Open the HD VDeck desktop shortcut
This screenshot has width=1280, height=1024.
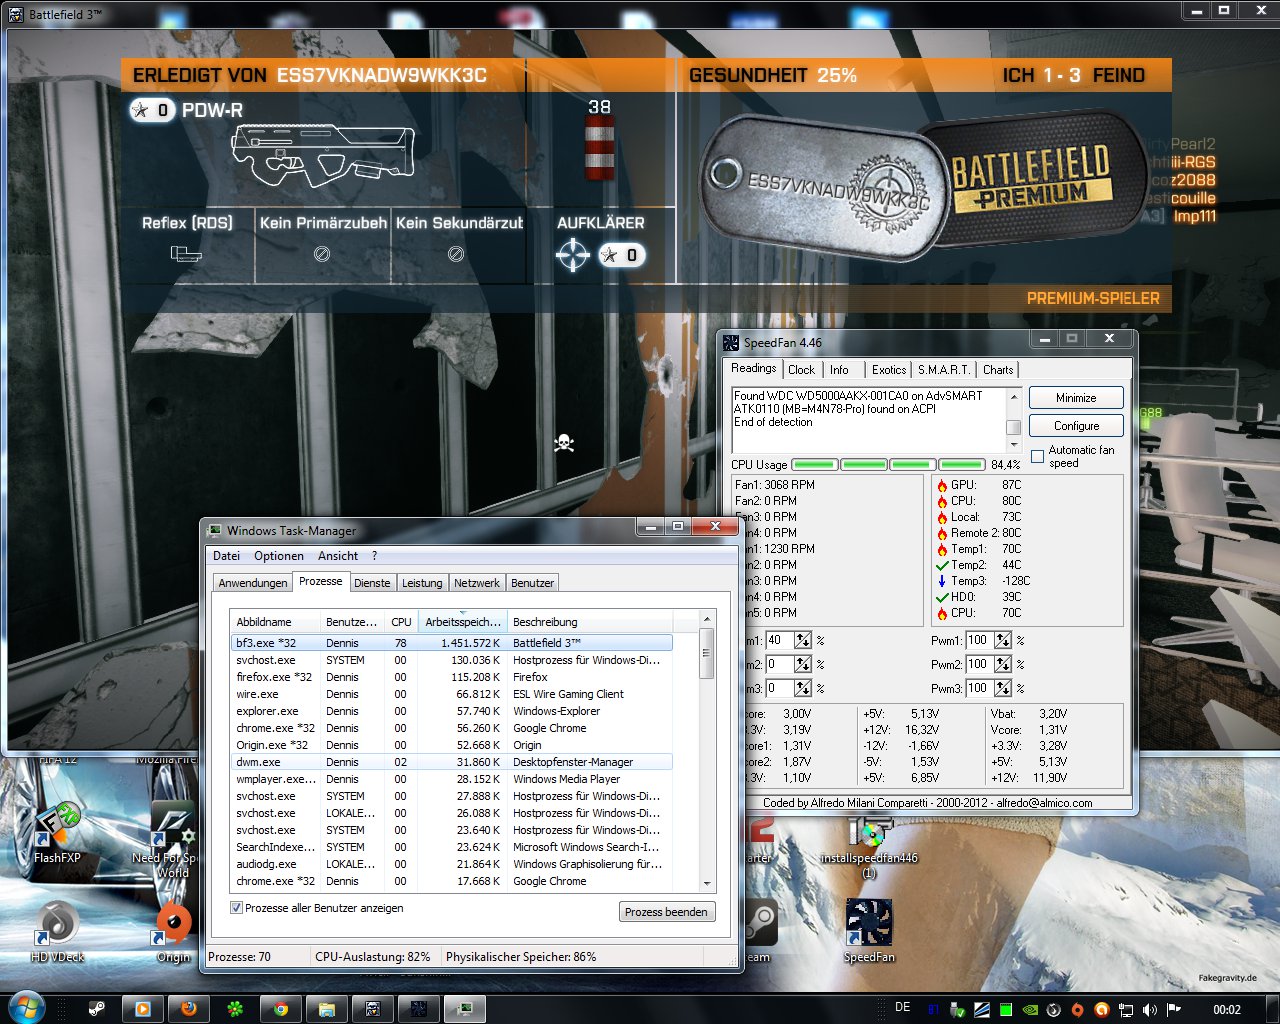(57, 930)
